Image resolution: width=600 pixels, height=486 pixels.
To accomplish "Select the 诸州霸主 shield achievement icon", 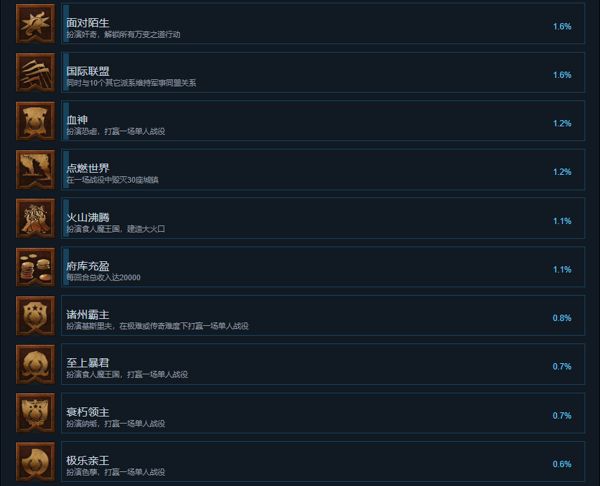I will tap(36, 315).
